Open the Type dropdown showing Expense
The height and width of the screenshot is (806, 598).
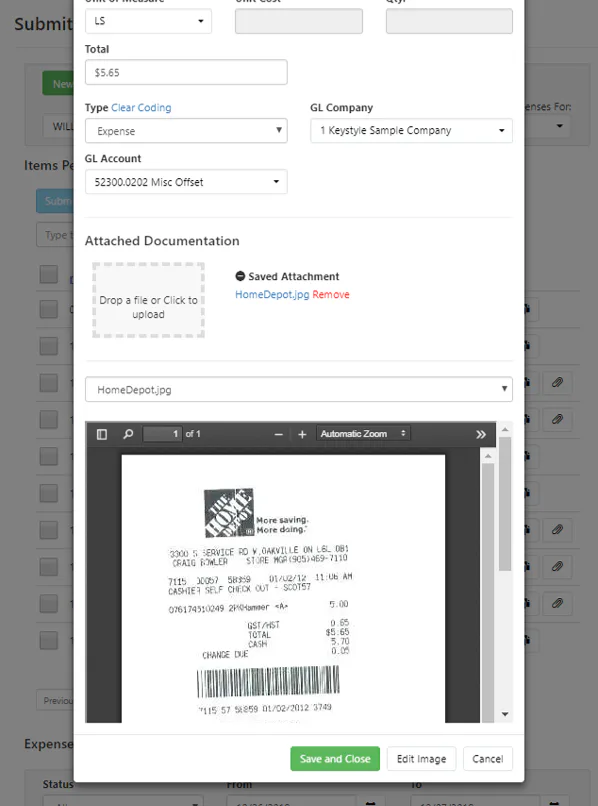tap(186, 131)
